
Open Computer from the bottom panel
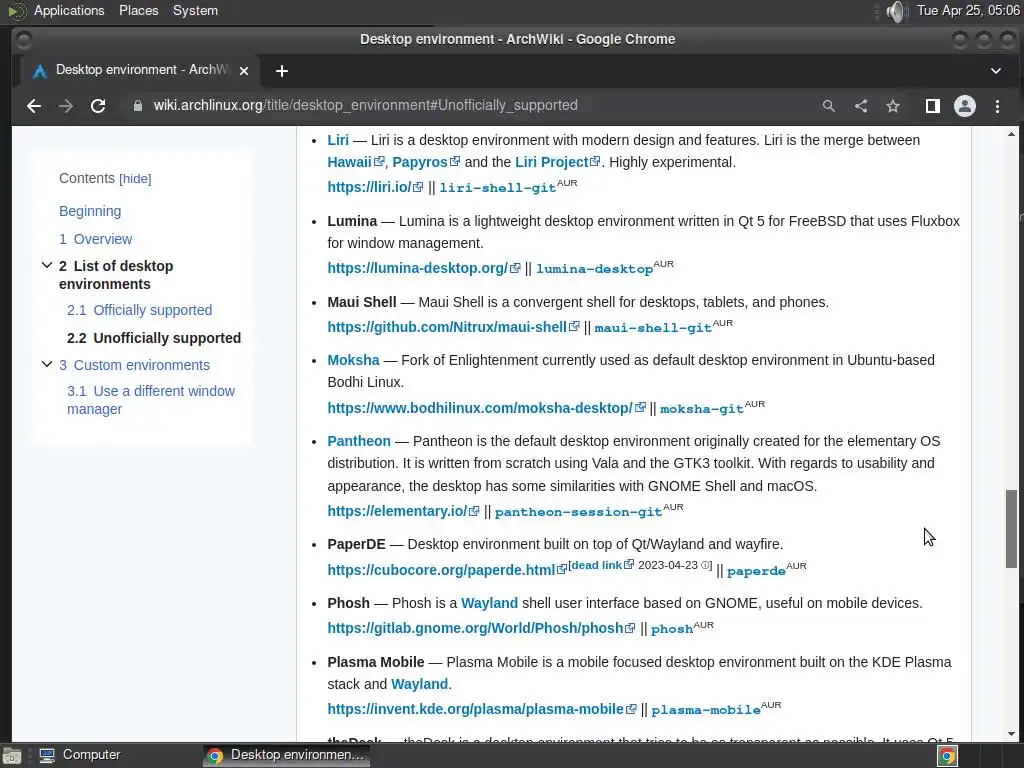click(80, 755)
